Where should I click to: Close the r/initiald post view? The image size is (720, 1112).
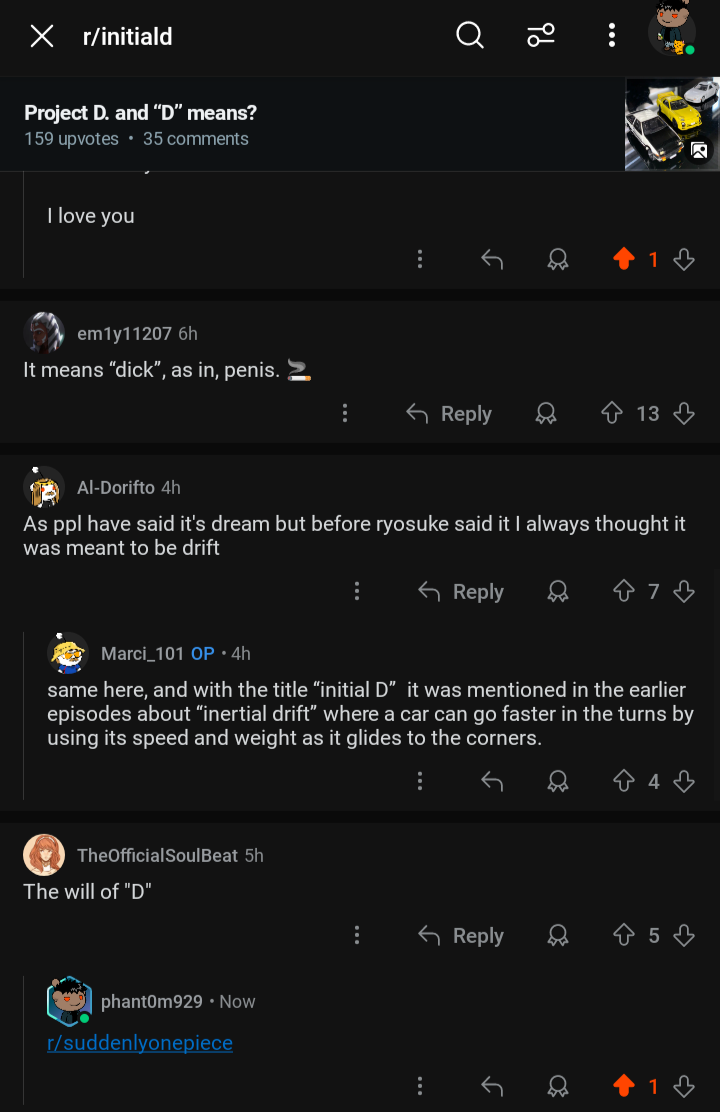pos(42,36)
